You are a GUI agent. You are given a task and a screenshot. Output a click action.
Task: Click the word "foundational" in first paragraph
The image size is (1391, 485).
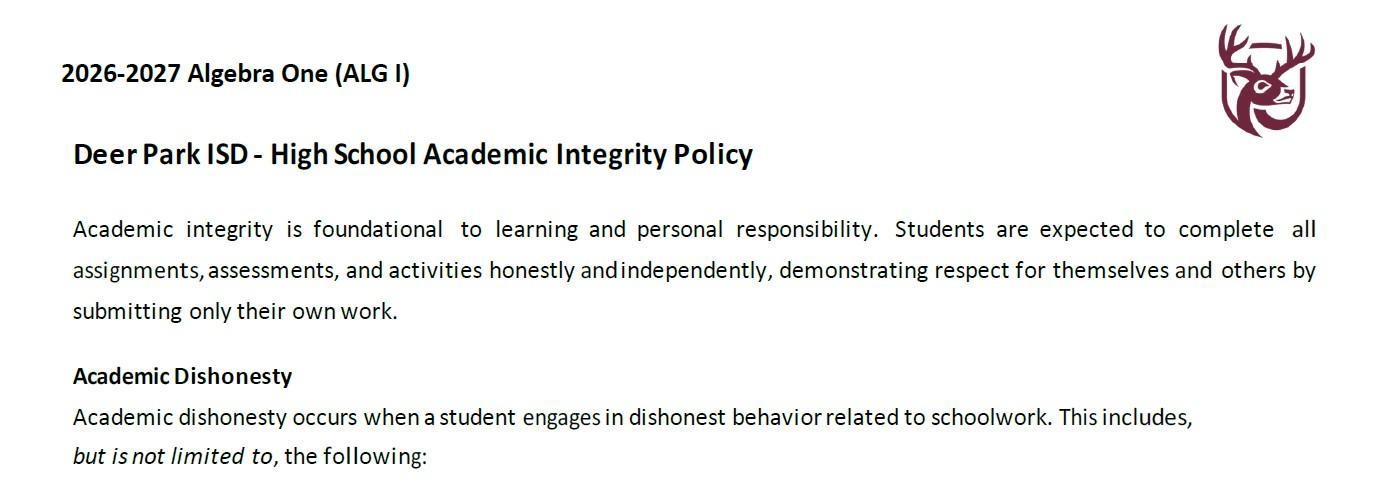pyautogui.click(x=377, y=230)
